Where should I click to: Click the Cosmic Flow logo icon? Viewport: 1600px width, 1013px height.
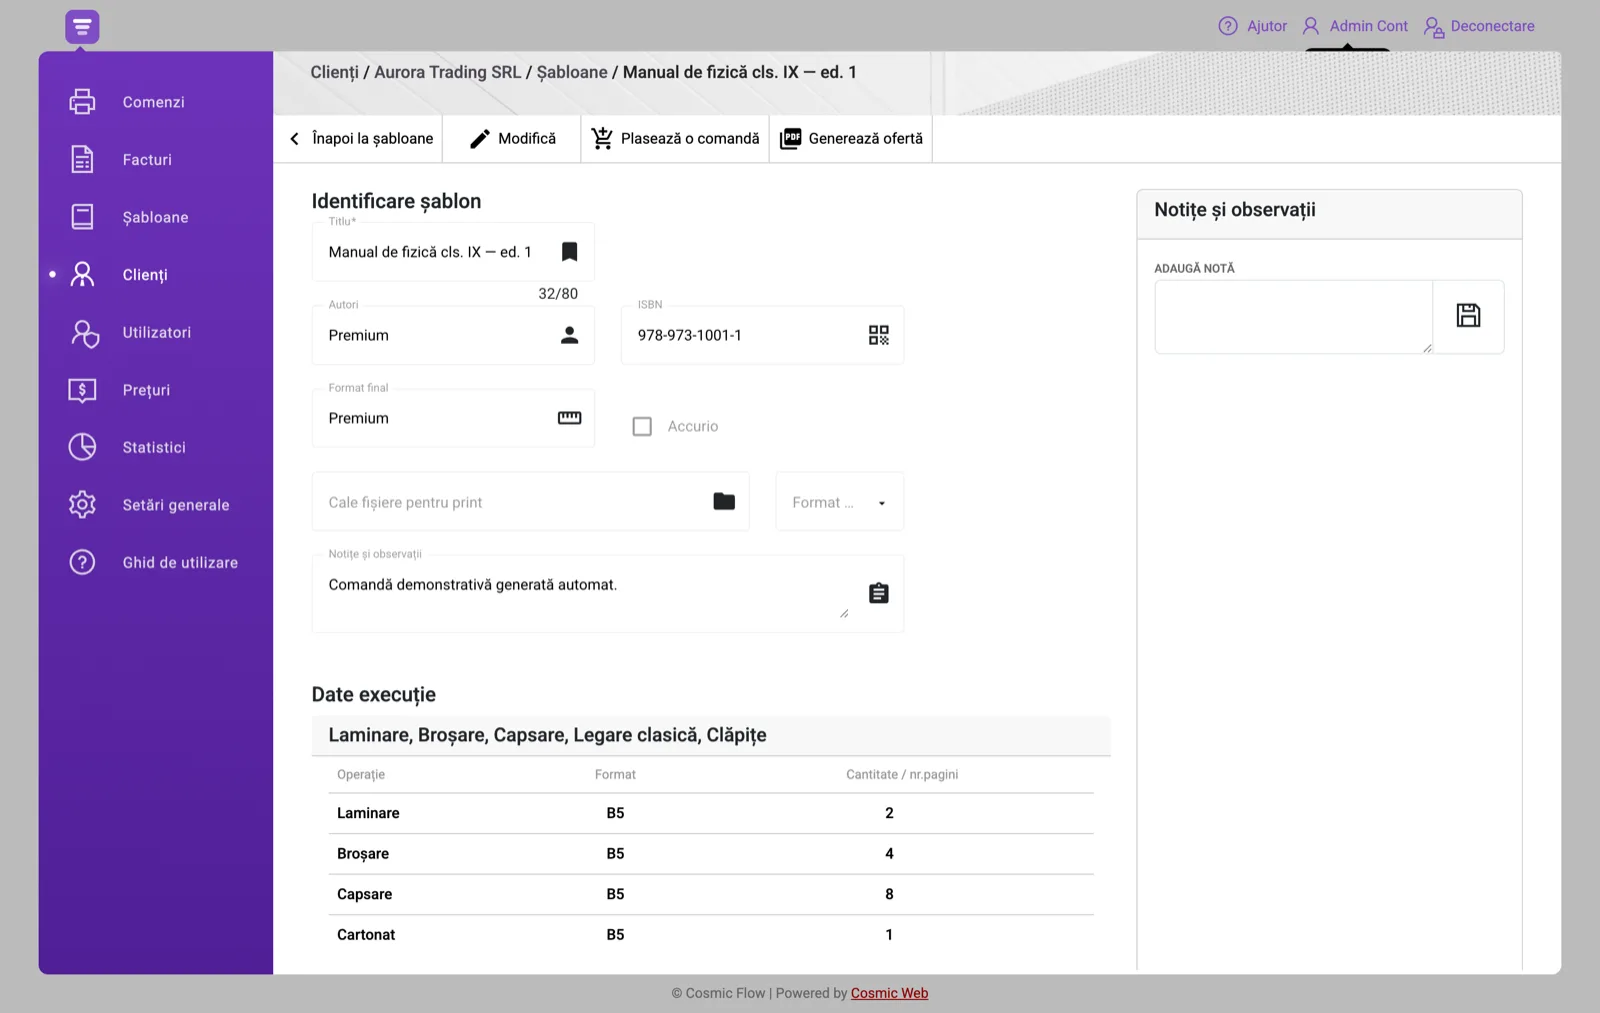[x=82, y=27]
